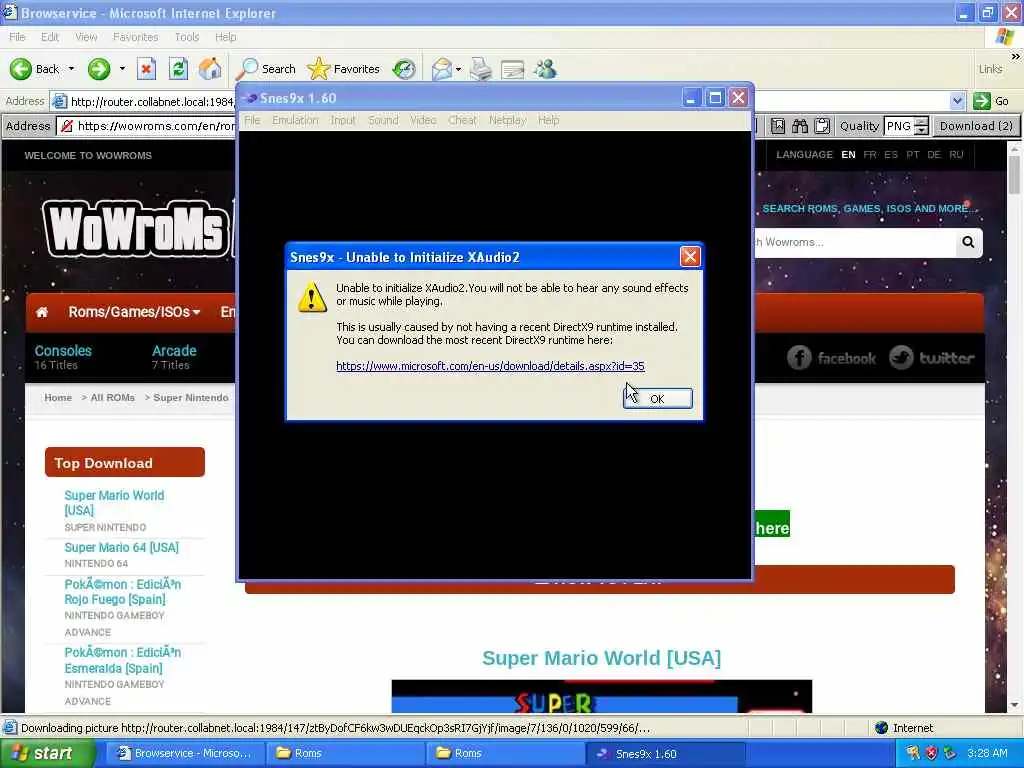Click the red security shield tray icon
This screenshot has width=1024, height=768.
[931, 753]
